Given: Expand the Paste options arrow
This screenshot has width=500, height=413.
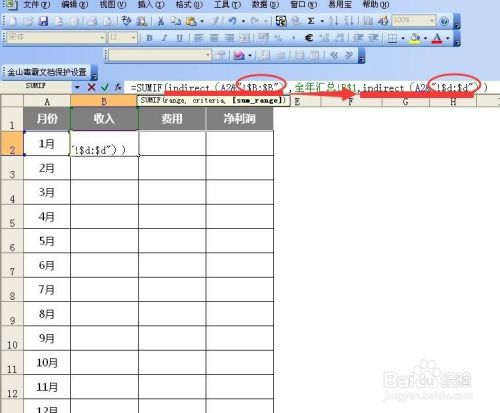Looking at the screenshot, I should click(202, 21).
